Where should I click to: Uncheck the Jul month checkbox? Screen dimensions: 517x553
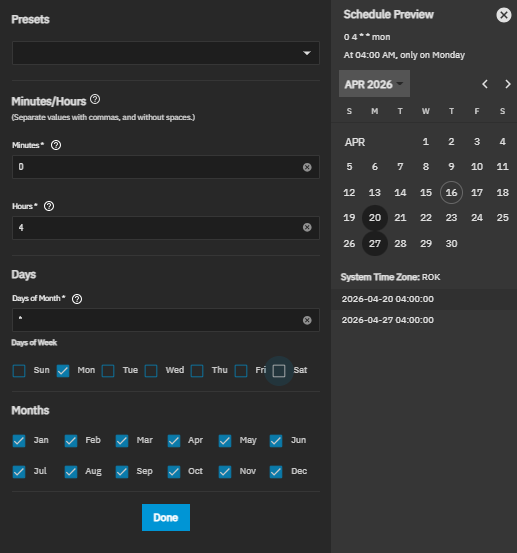tap(19, 472)
